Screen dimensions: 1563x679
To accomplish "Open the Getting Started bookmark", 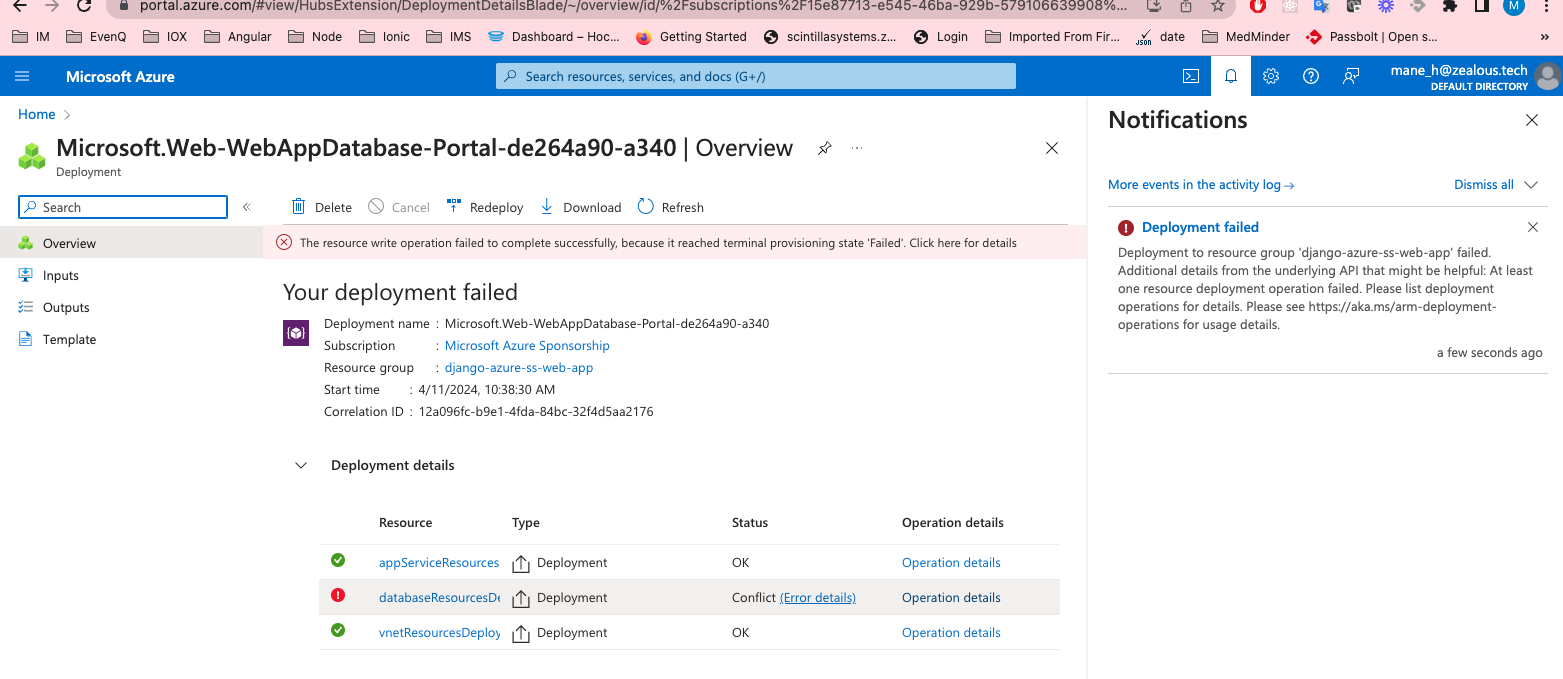I will [691, 37].
